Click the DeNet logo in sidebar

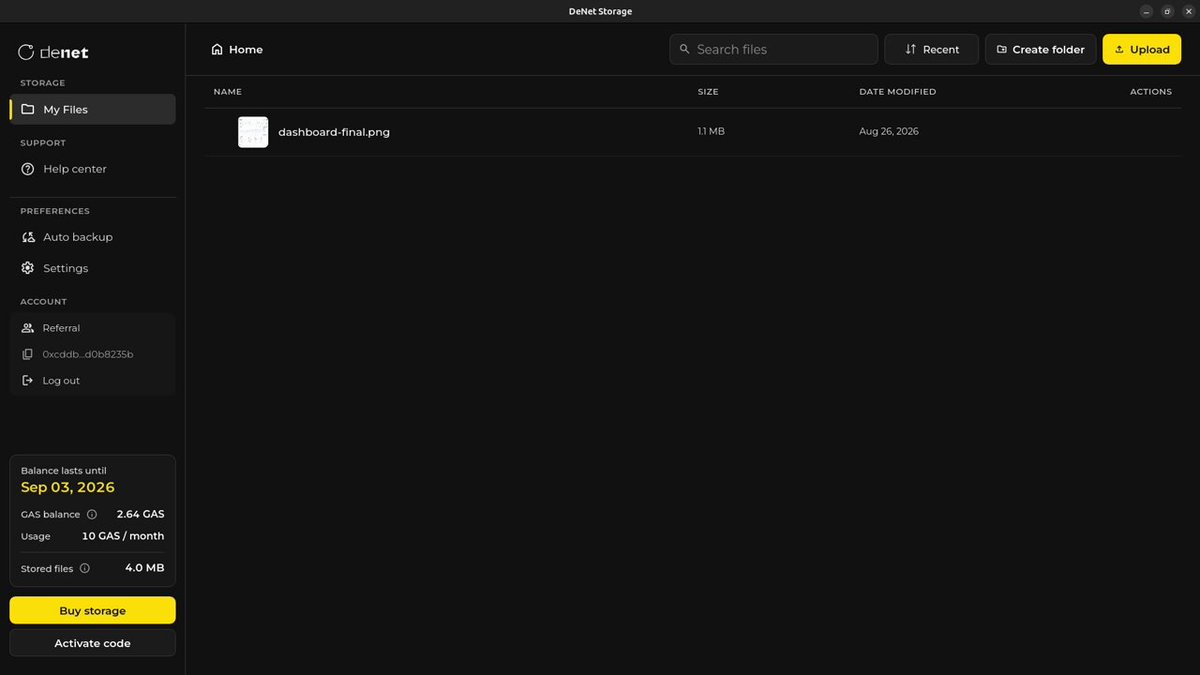point(54,52)
